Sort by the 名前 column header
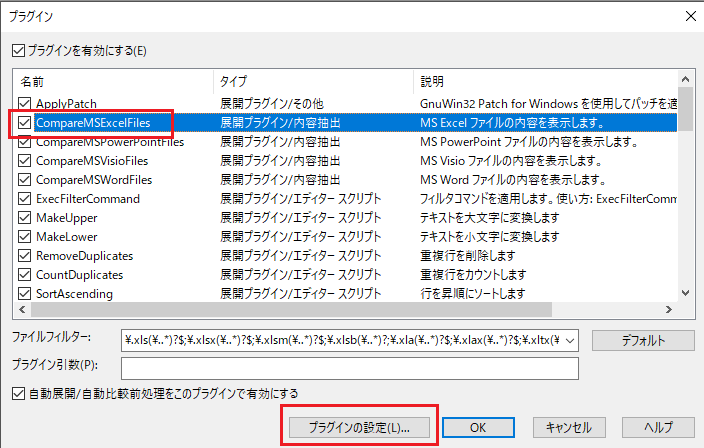Screen dimensions: 704x448 (113, 82)
